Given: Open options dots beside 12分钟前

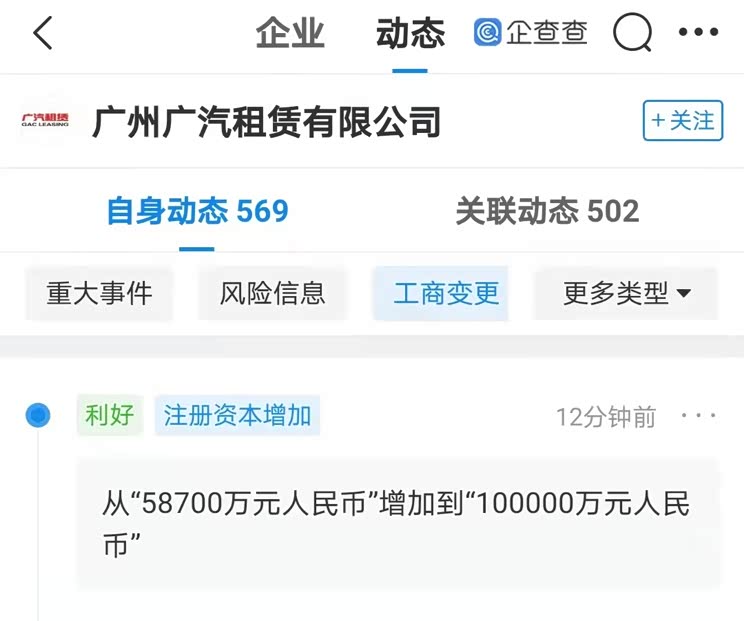Looking at the screenshot, I should point(698,416).
